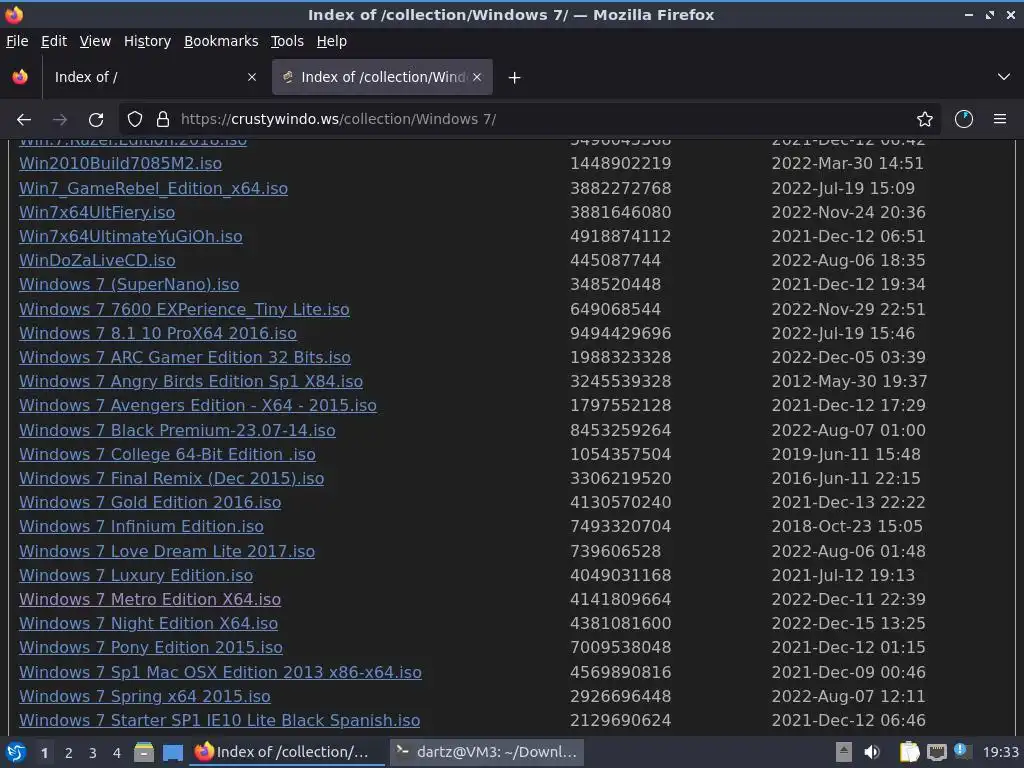Open the file manager taskbar launcher
The image size is (1024, 768).
coord(144,752)
